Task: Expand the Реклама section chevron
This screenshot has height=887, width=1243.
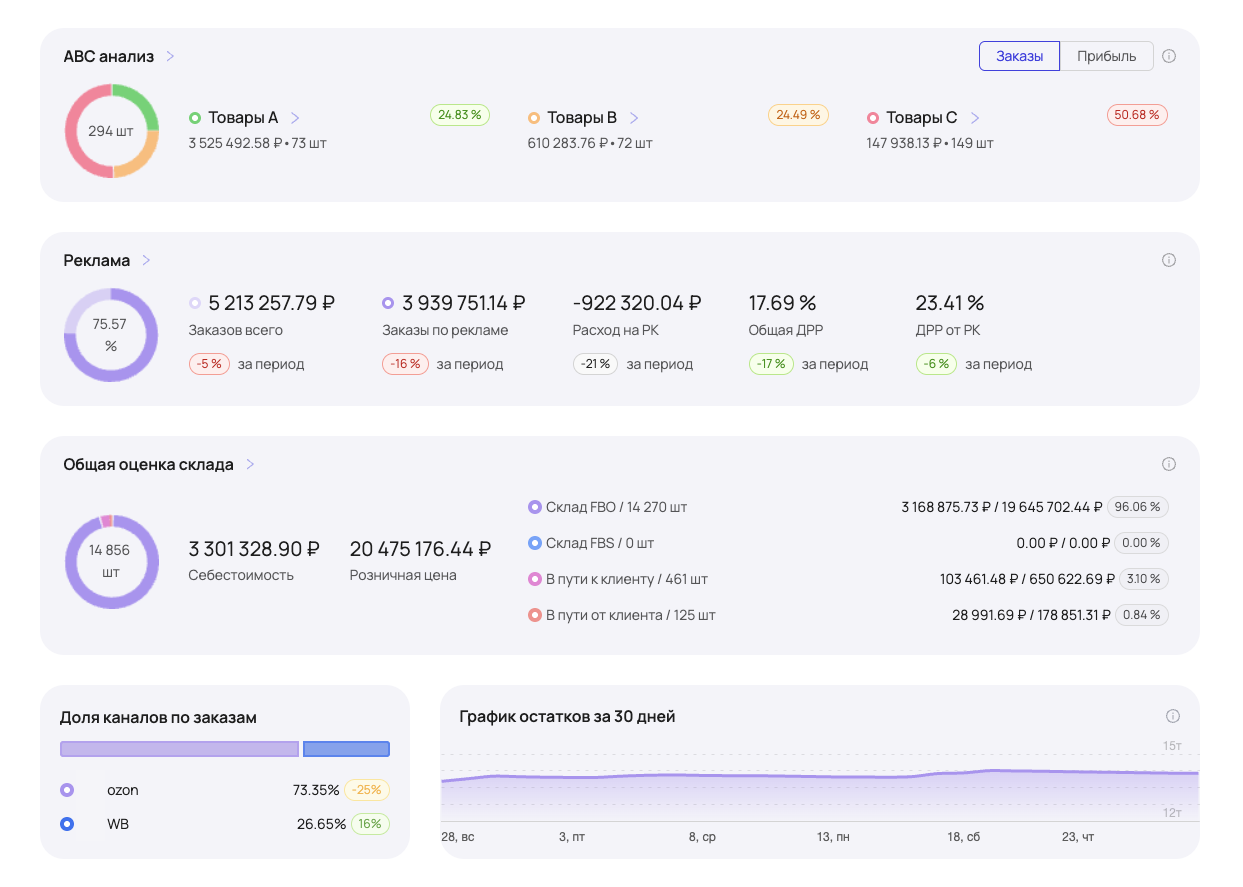Action: click(146, 260)
